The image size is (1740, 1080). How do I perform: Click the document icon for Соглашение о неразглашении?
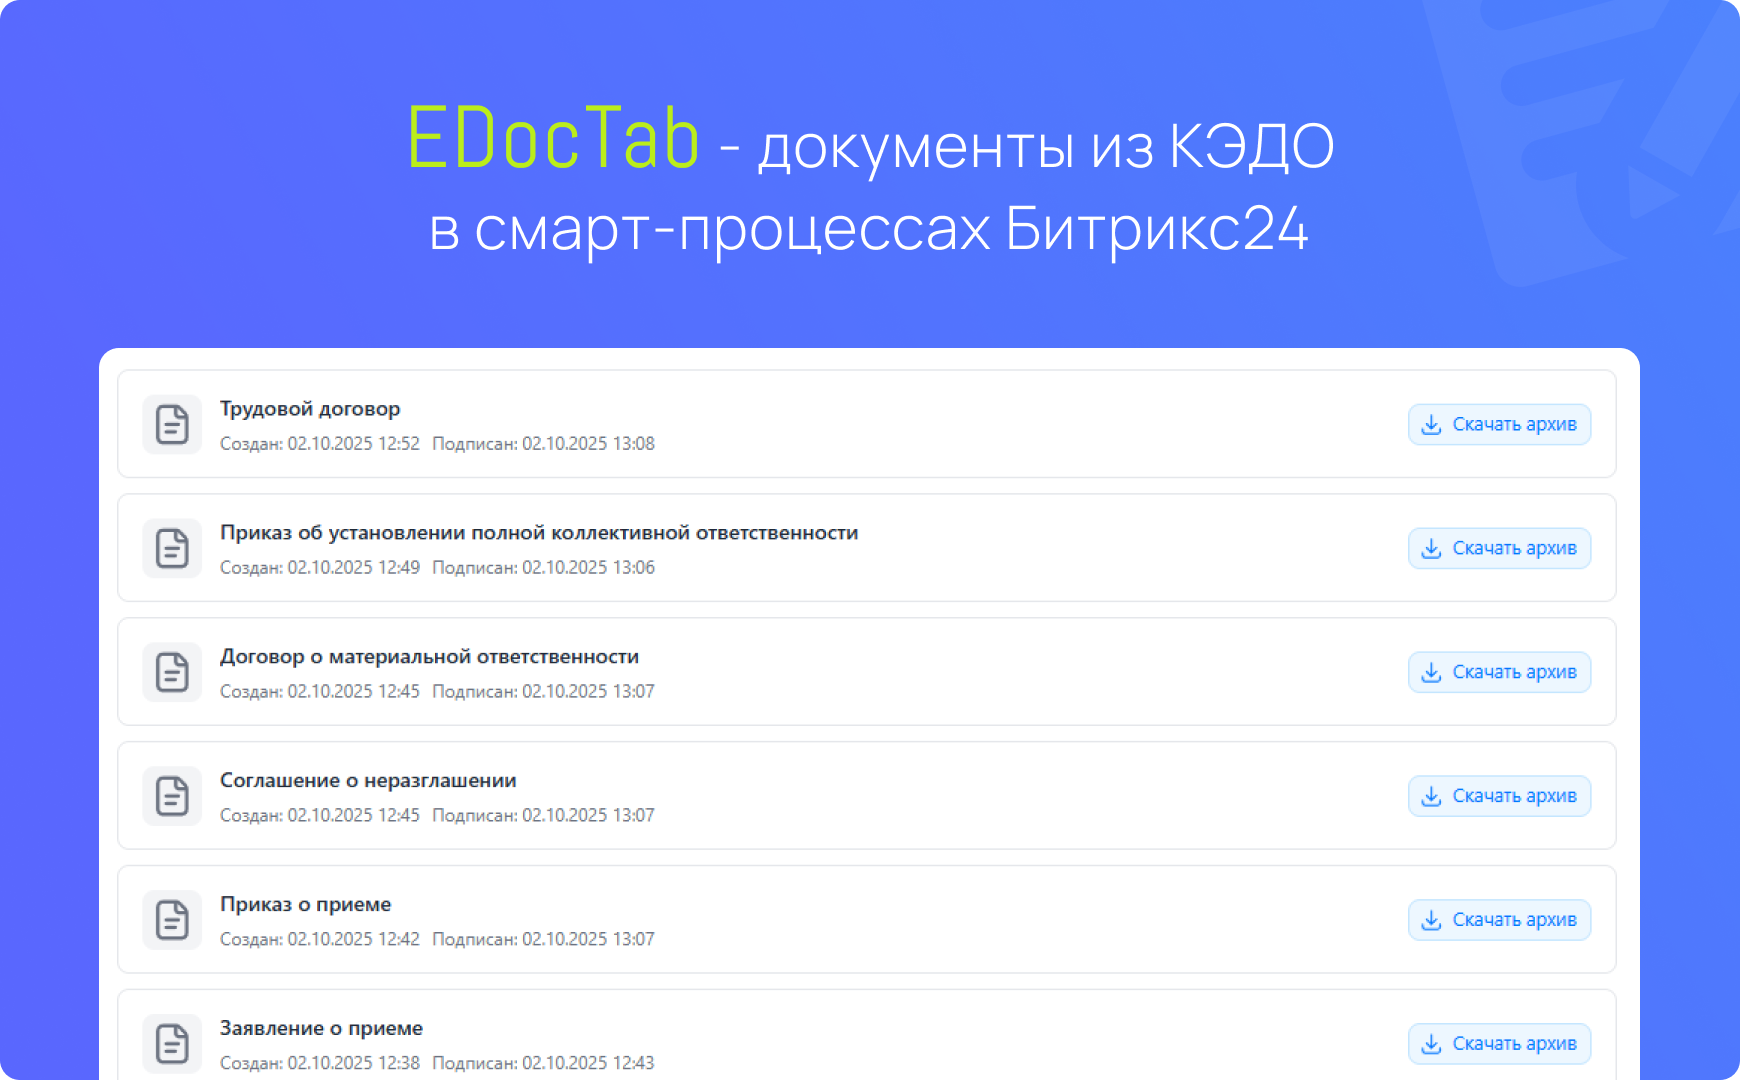click(172, 796)
